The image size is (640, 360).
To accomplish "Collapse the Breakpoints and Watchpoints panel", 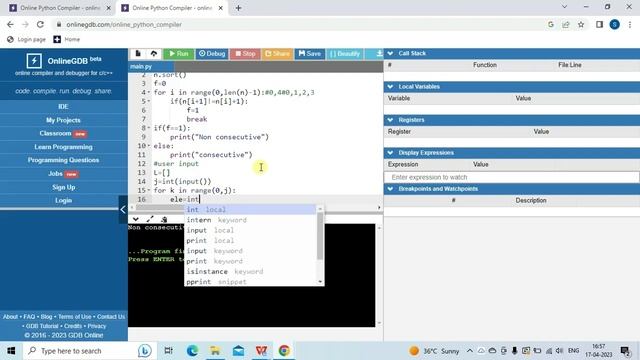I will [390, 189].
